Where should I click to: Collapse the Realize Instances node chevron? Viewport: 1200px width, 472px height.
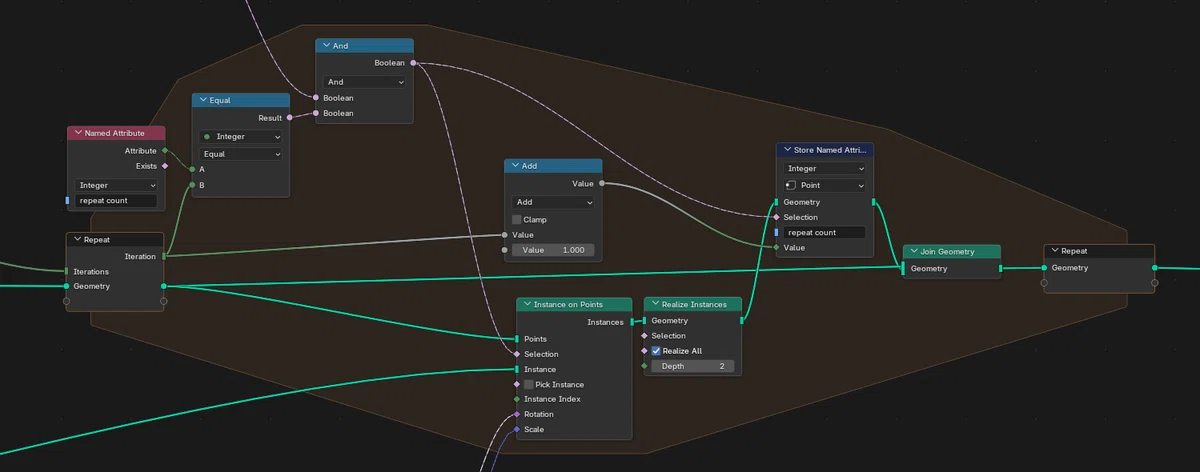[654, 304]
